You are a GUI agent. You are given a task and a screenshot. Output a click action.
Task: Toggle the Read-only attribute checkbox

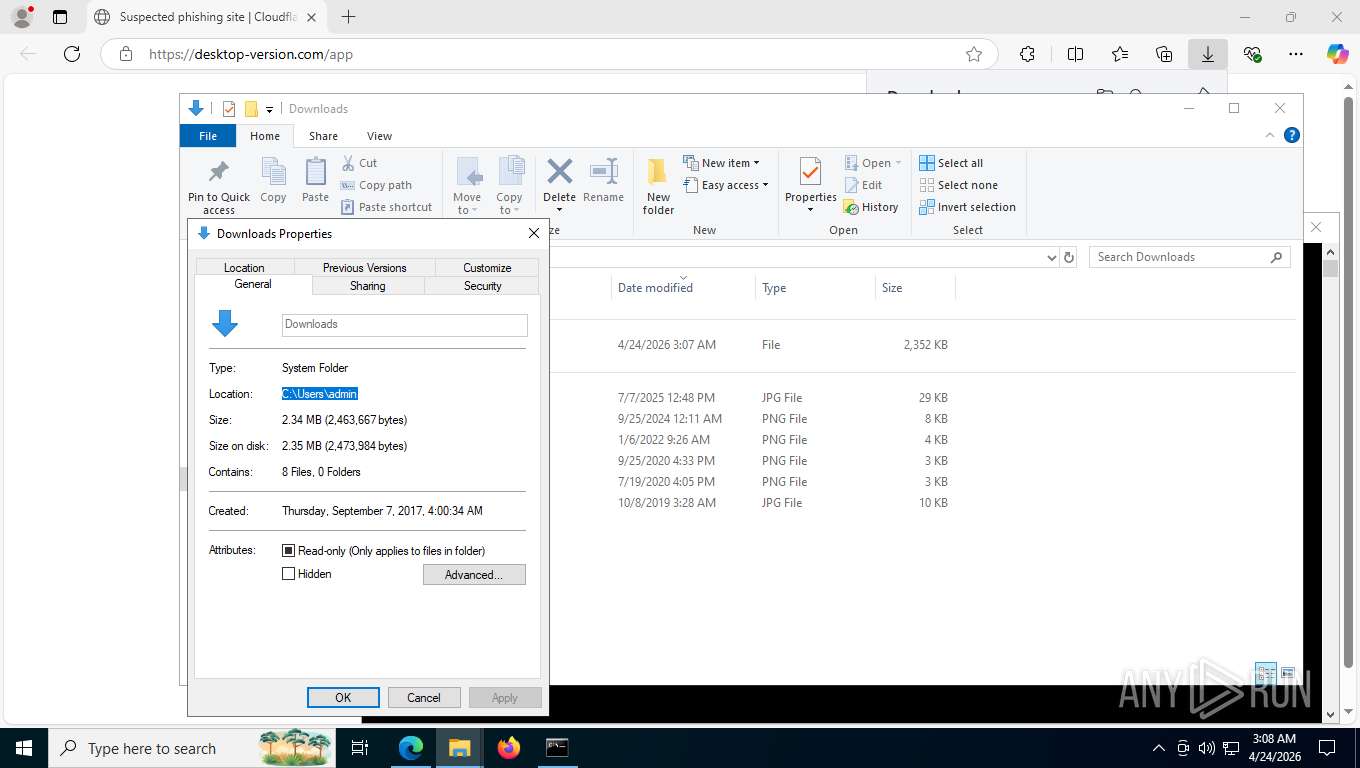point(289,551)
